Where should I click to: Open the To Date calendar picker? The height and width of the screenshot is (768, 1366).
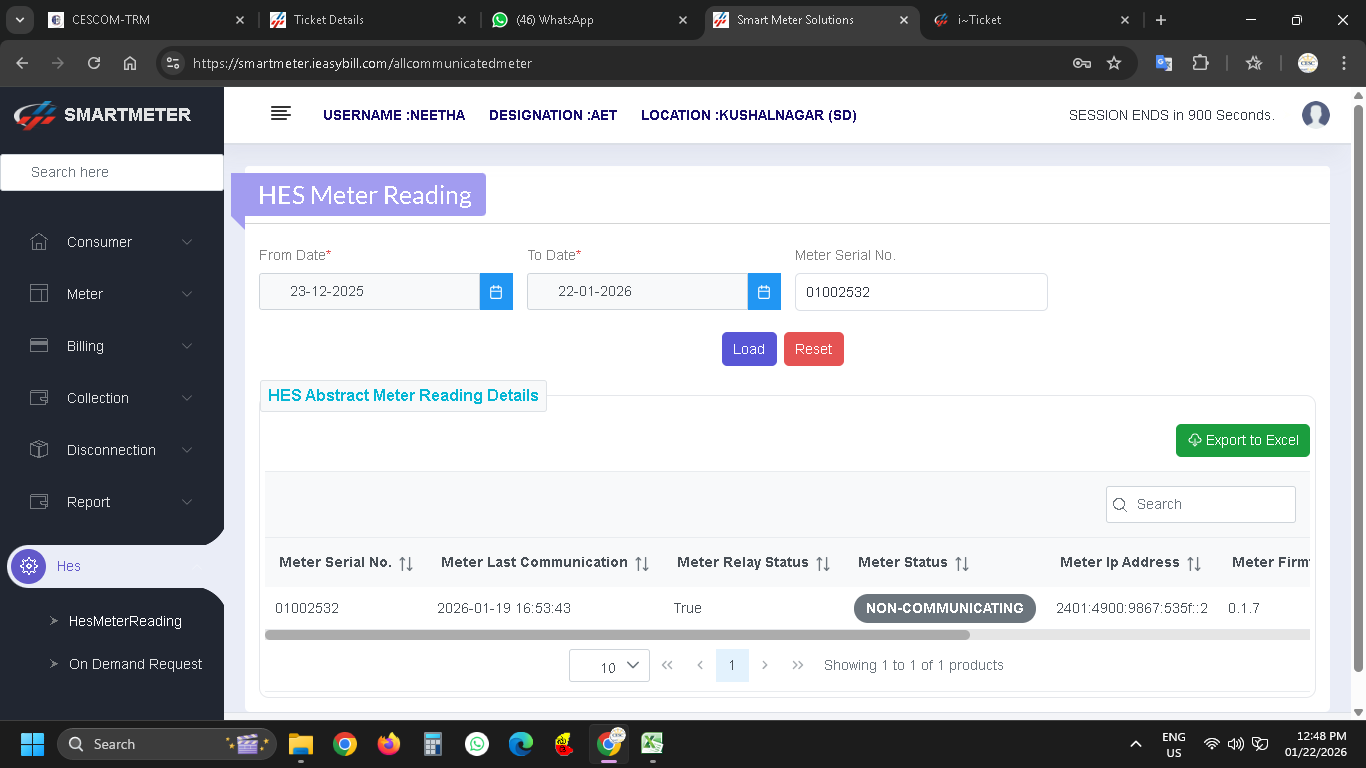point(763,292)
